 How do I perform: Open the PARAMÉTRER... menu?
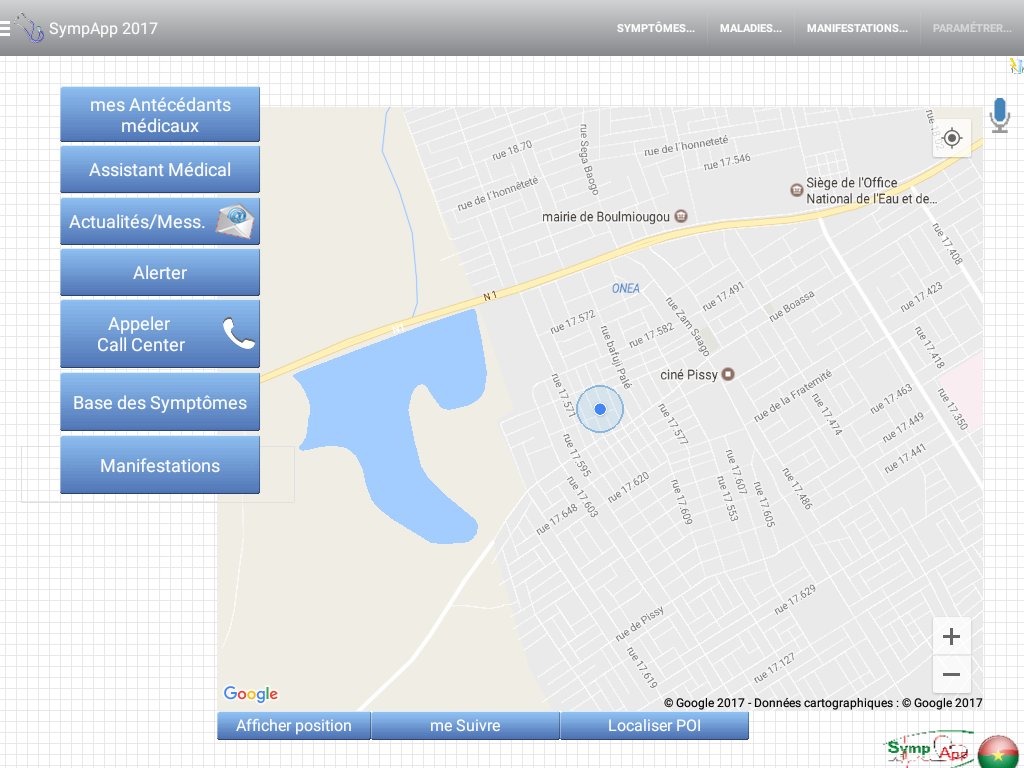(x=972, y=28)
